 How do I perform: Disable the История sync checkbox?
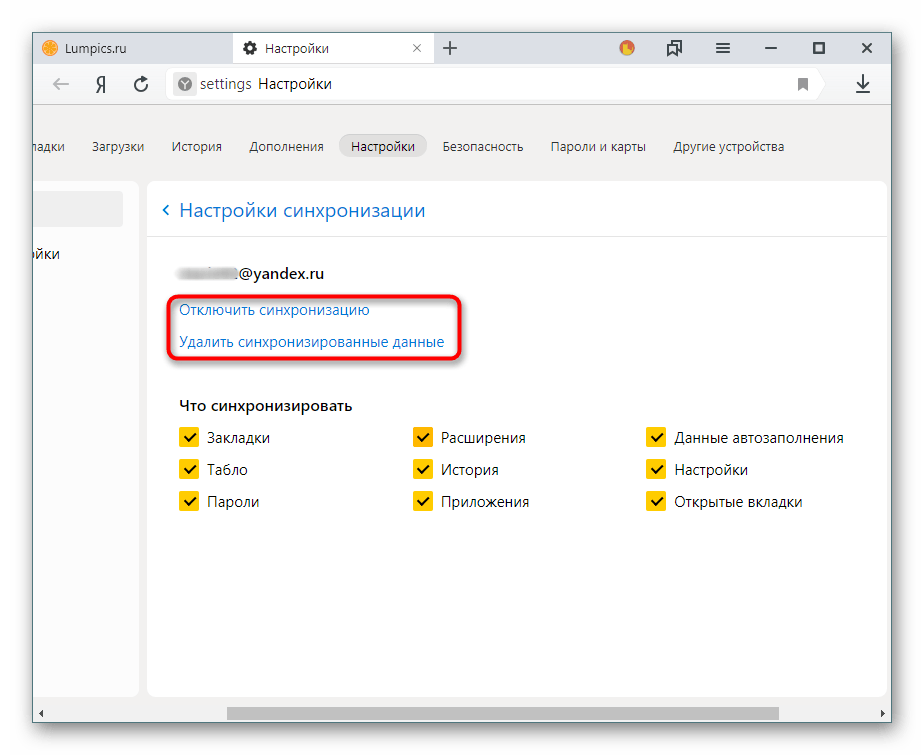point(422,469)
